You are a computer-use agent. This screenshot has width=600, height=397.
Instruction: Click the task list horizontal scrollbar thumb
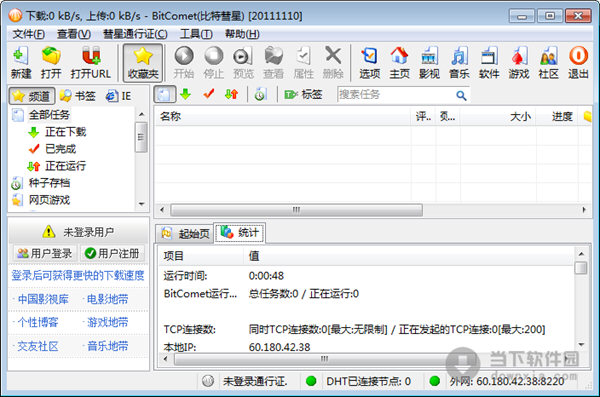(x=297, y=210)
